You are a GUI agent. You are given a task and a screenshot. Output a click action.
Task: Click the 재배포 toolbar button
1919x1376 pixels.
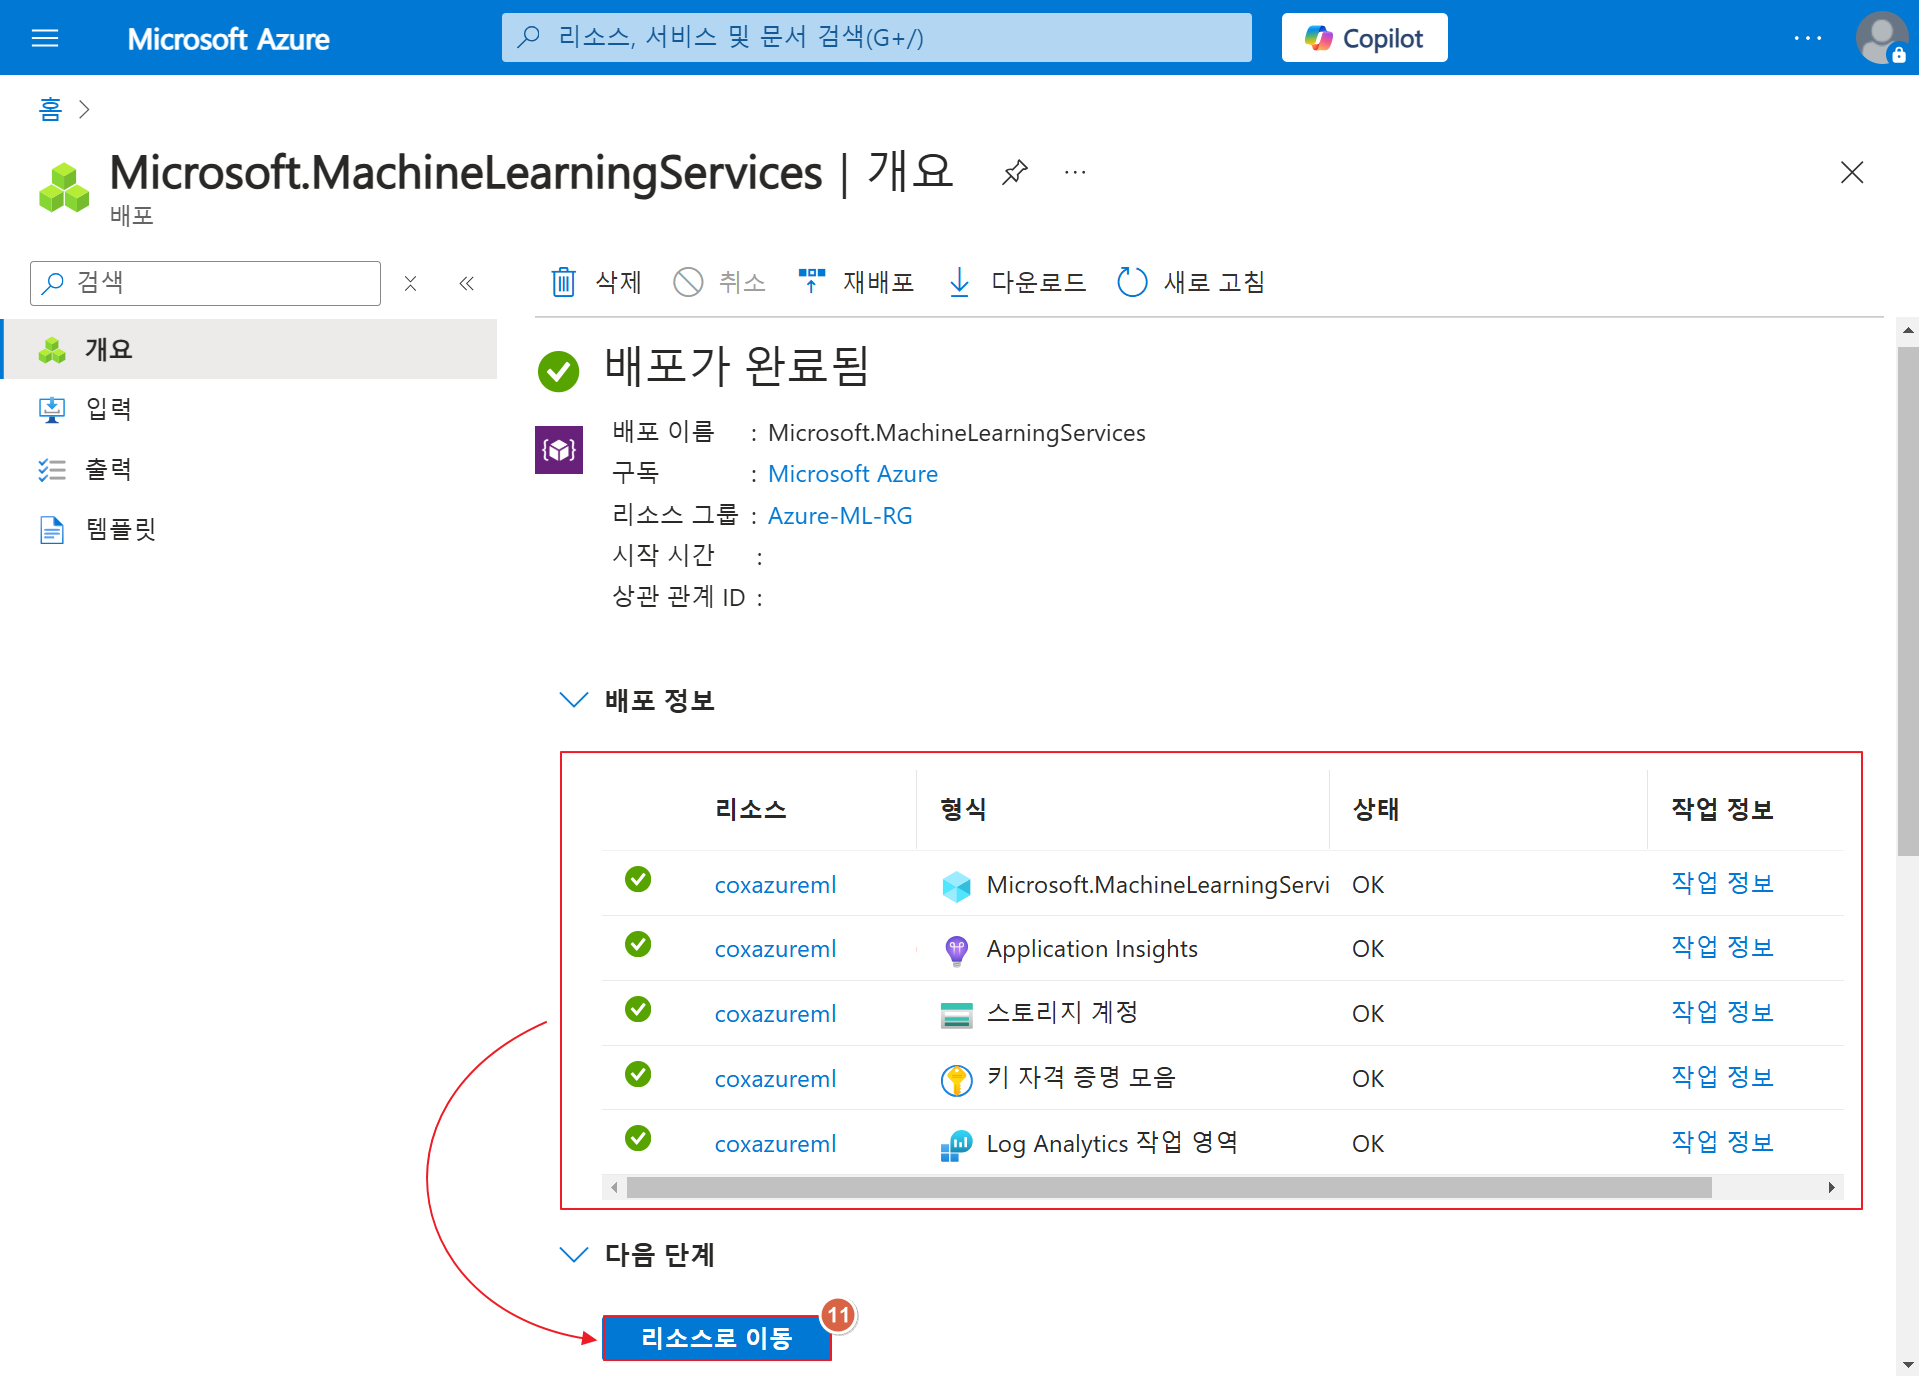click(856, 282)
